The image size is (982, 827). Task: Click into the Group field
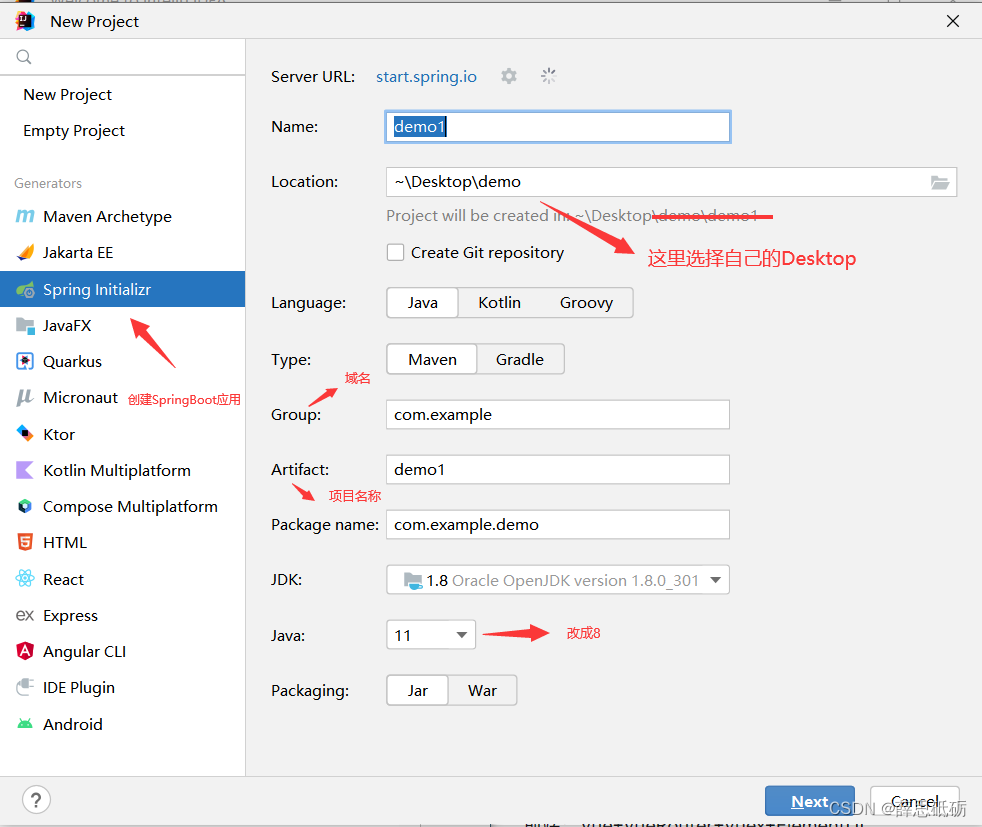tap(558, 414)
